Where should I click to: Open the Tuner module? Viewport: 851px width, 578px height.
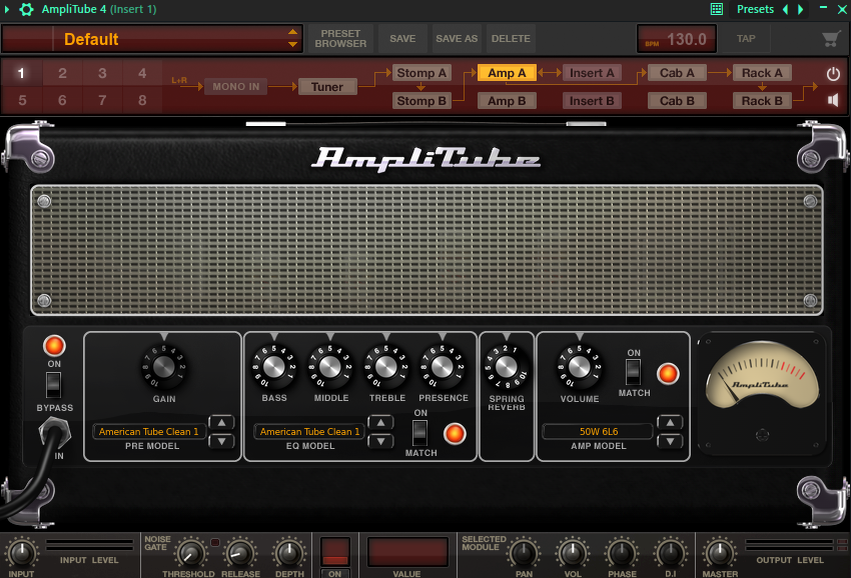click(327, 86)
